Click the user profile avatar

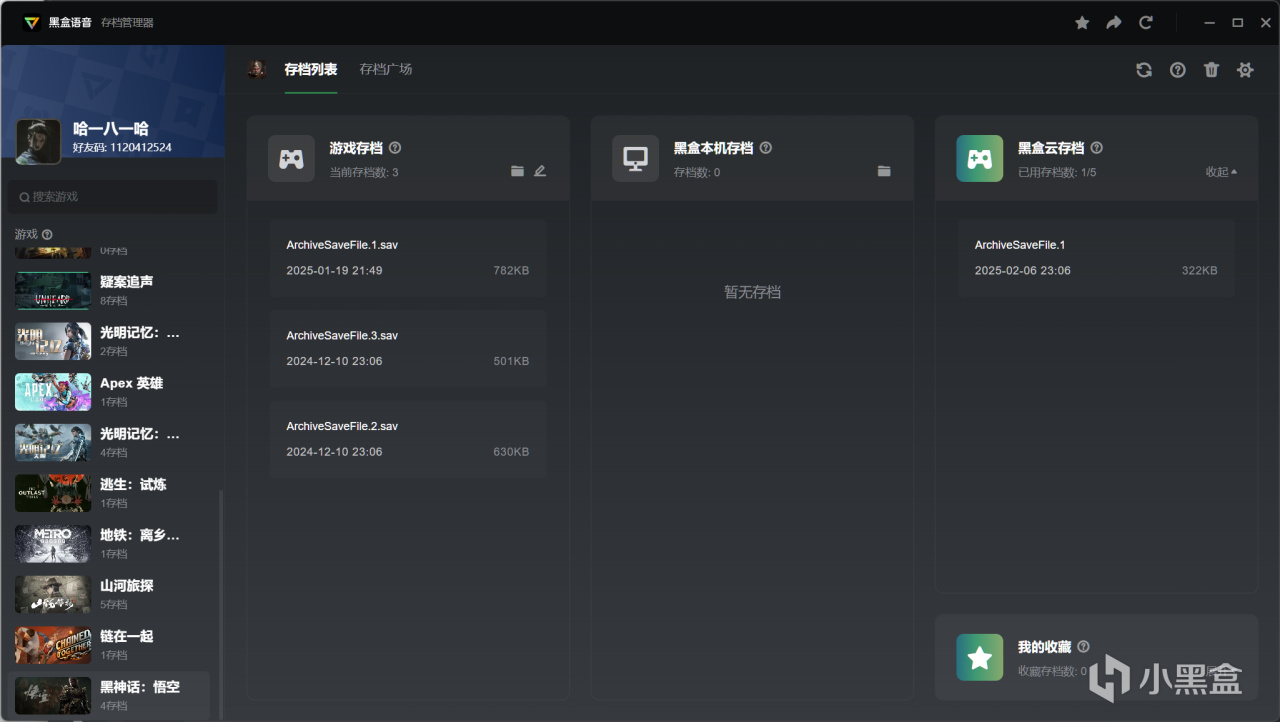(x=38, y=142)
